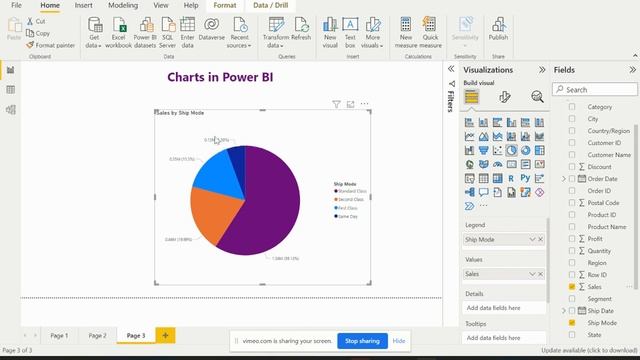Pick the KPI visualization icon
The height and width of the screenshot is (360, 640).
(x=539, y=164)
